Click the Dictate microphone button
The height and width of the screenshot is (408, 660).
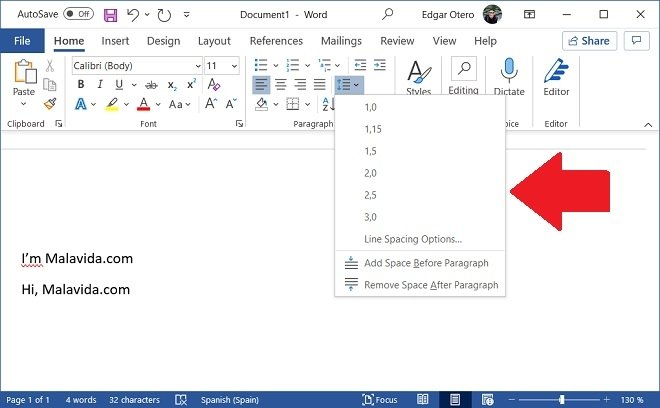(509, 77)
